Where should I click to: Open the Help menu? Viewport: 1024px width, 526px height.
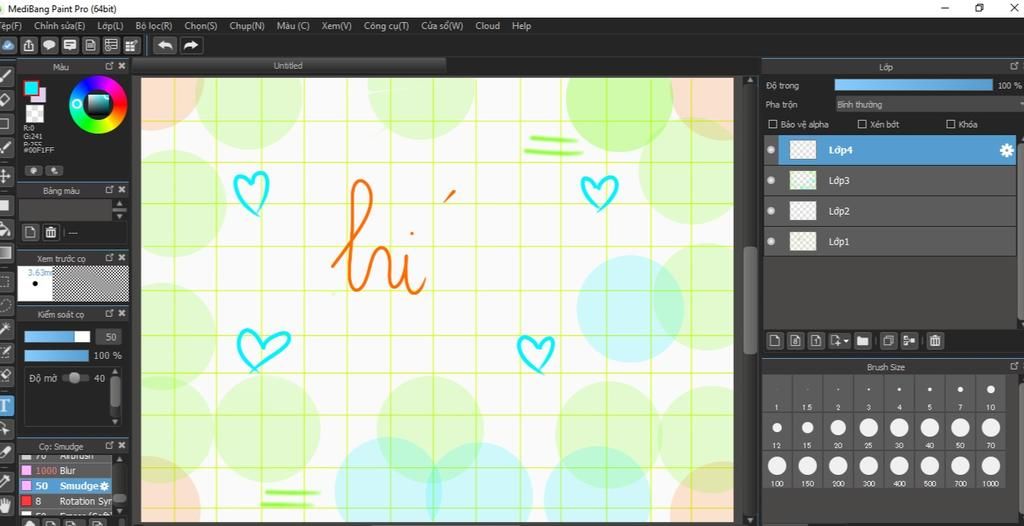coord(522,26)
